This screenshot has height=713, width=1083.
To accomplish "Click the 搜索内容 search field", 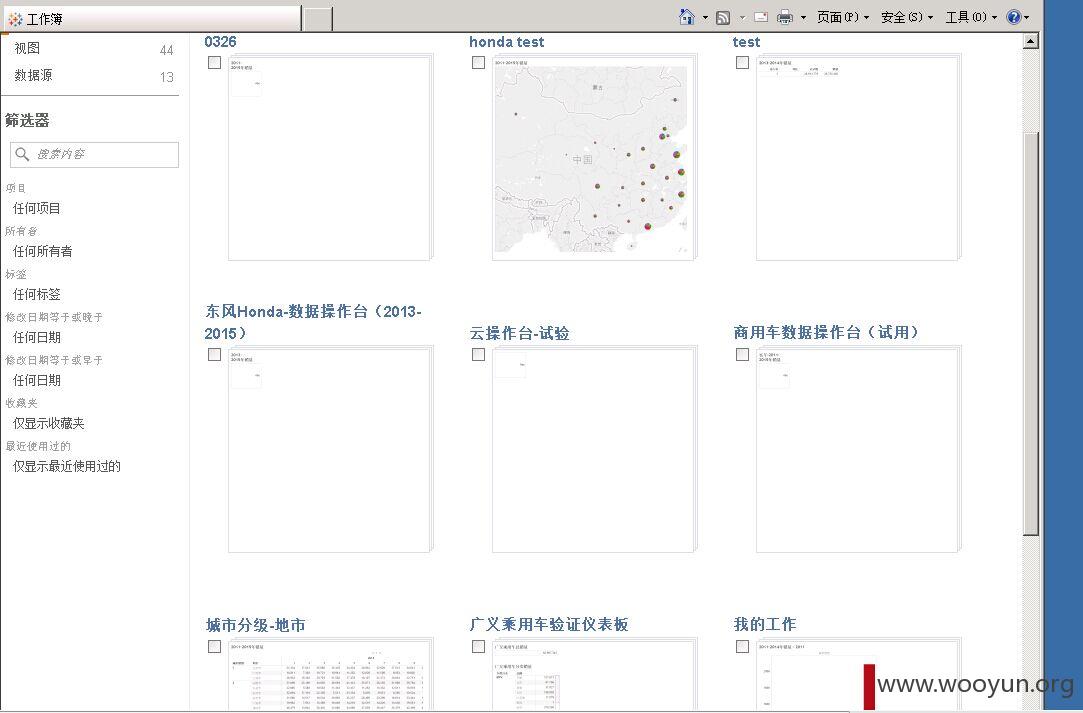I will [x=95, y=154].
